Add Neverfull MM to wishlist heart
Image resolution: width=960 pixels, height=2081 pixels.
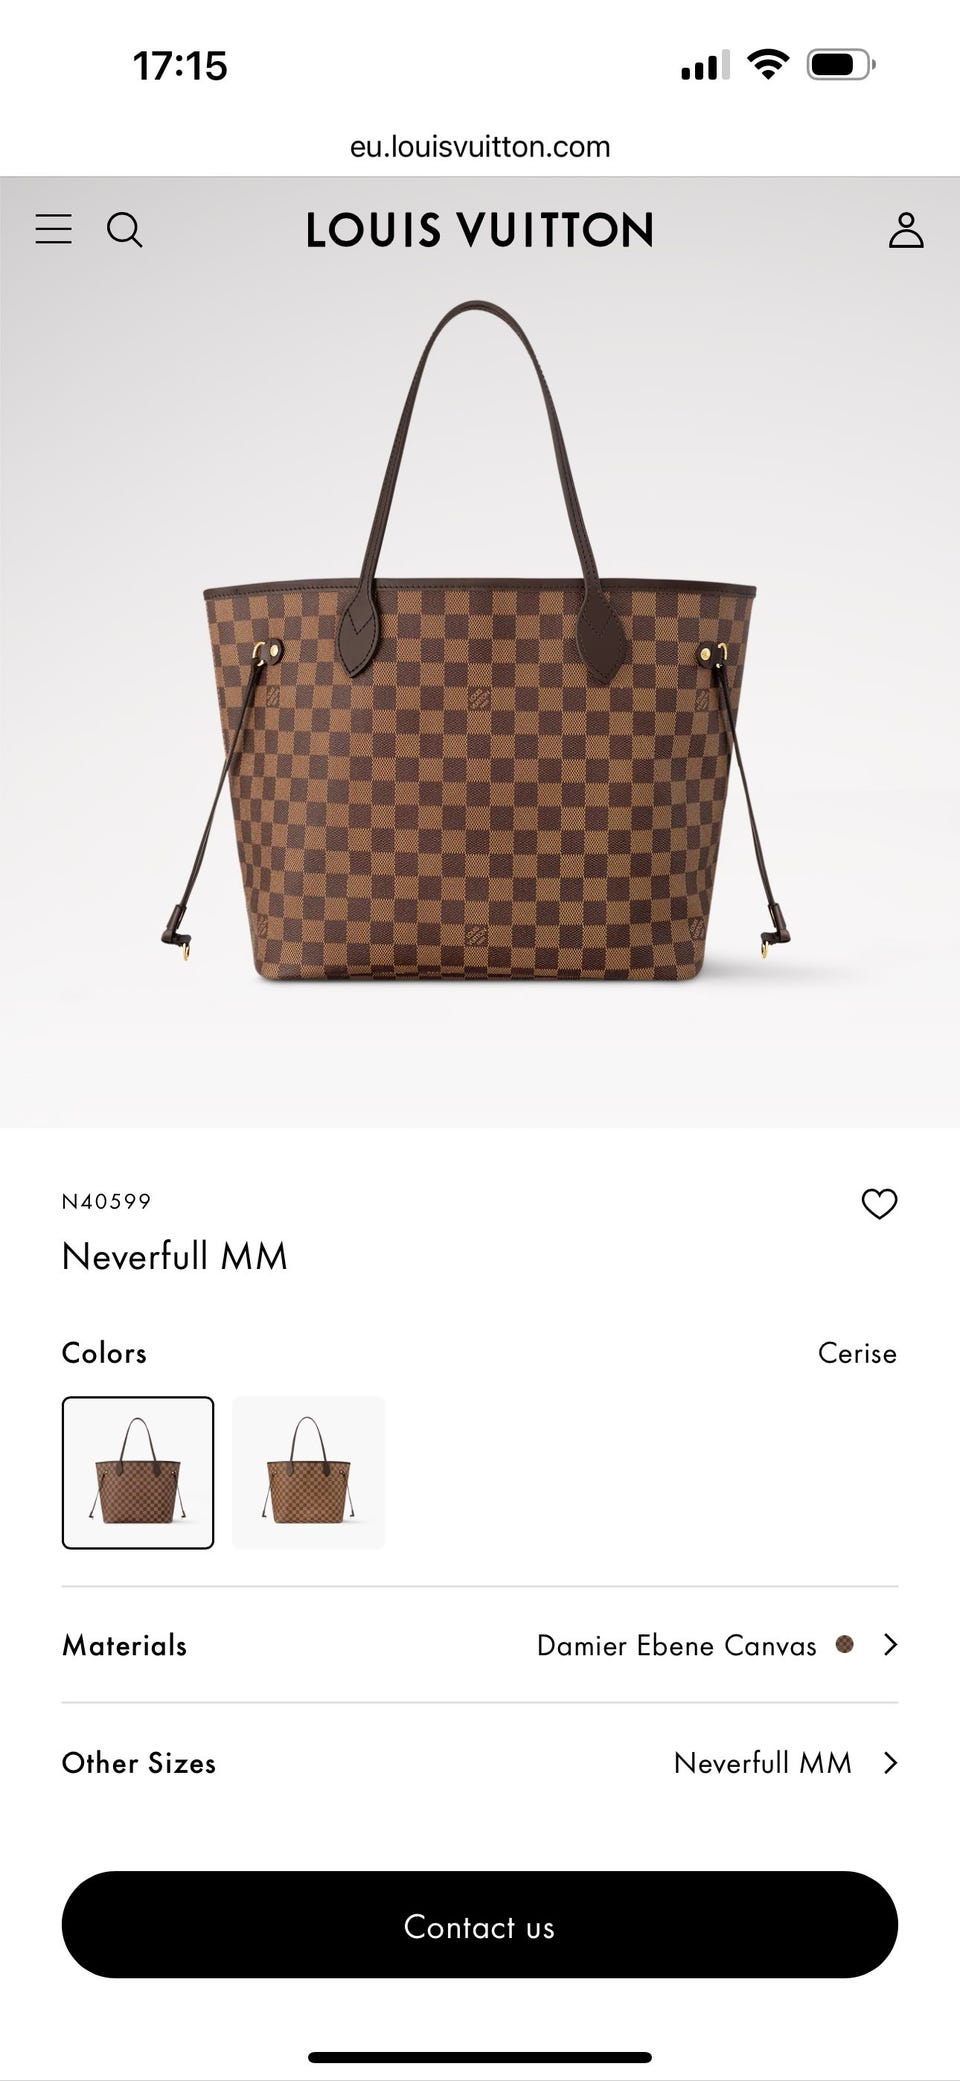click(x=879, y=1203)
